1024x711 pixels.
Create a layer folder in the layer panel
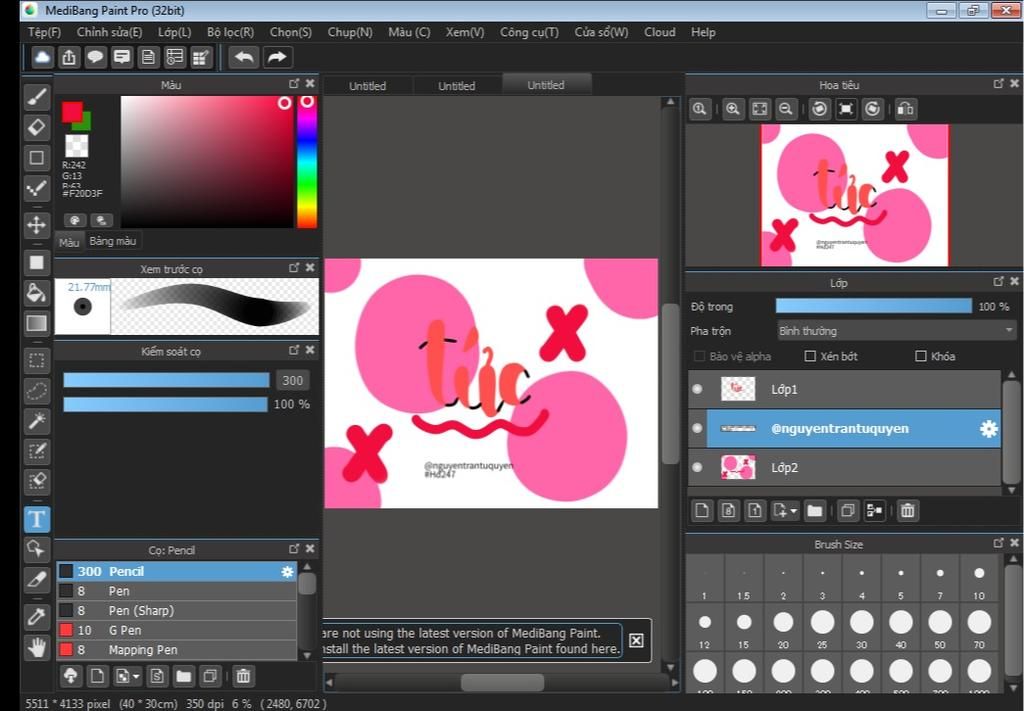(814, 511)
